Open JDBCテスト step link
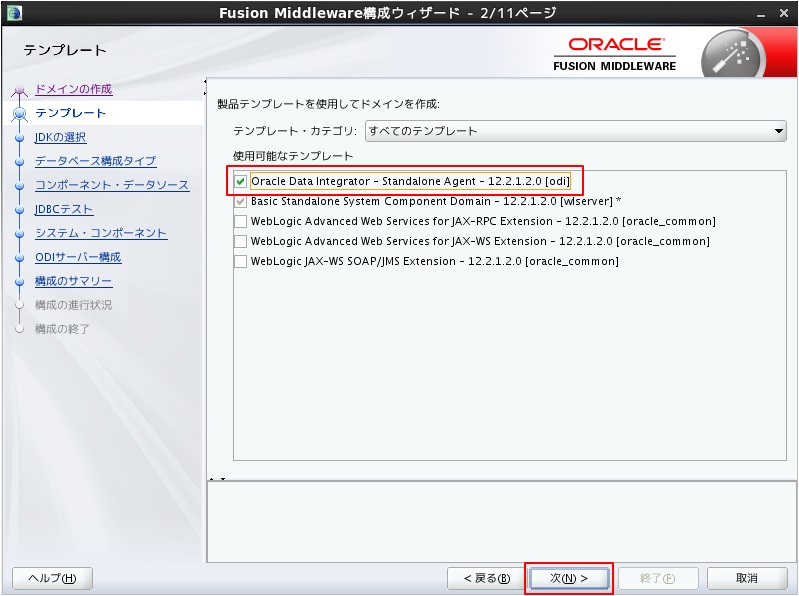Image resolution: width=799 pixels, height=596 pixels. click(64, 209)
